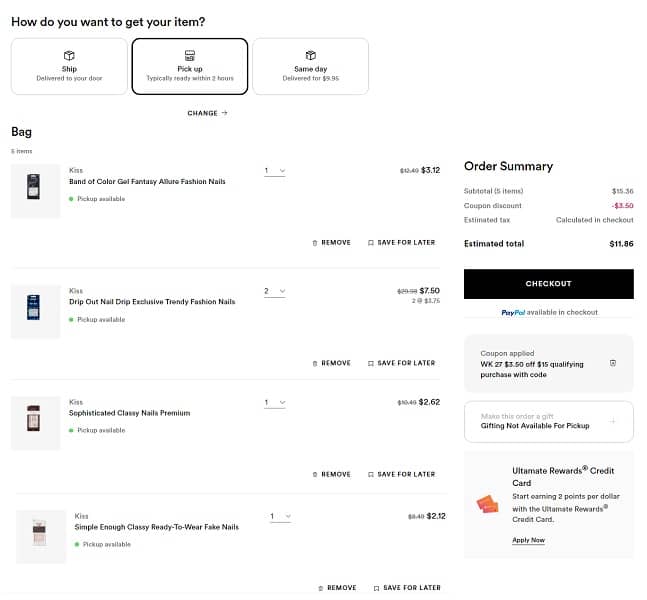Remove Band of Color Gel nails from bag
Screen dimensions: 647x600
331,242
